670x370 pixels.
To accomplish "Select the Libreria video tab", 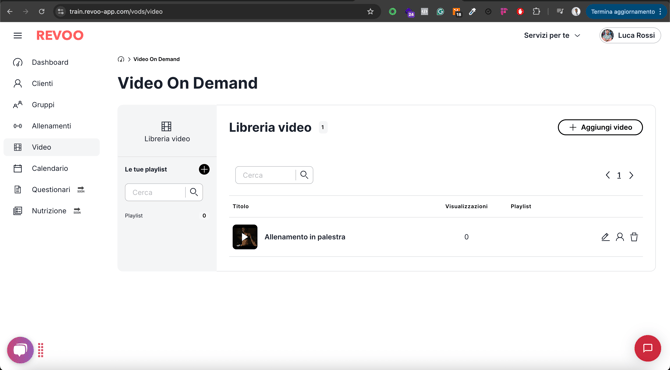I will 167,132.
